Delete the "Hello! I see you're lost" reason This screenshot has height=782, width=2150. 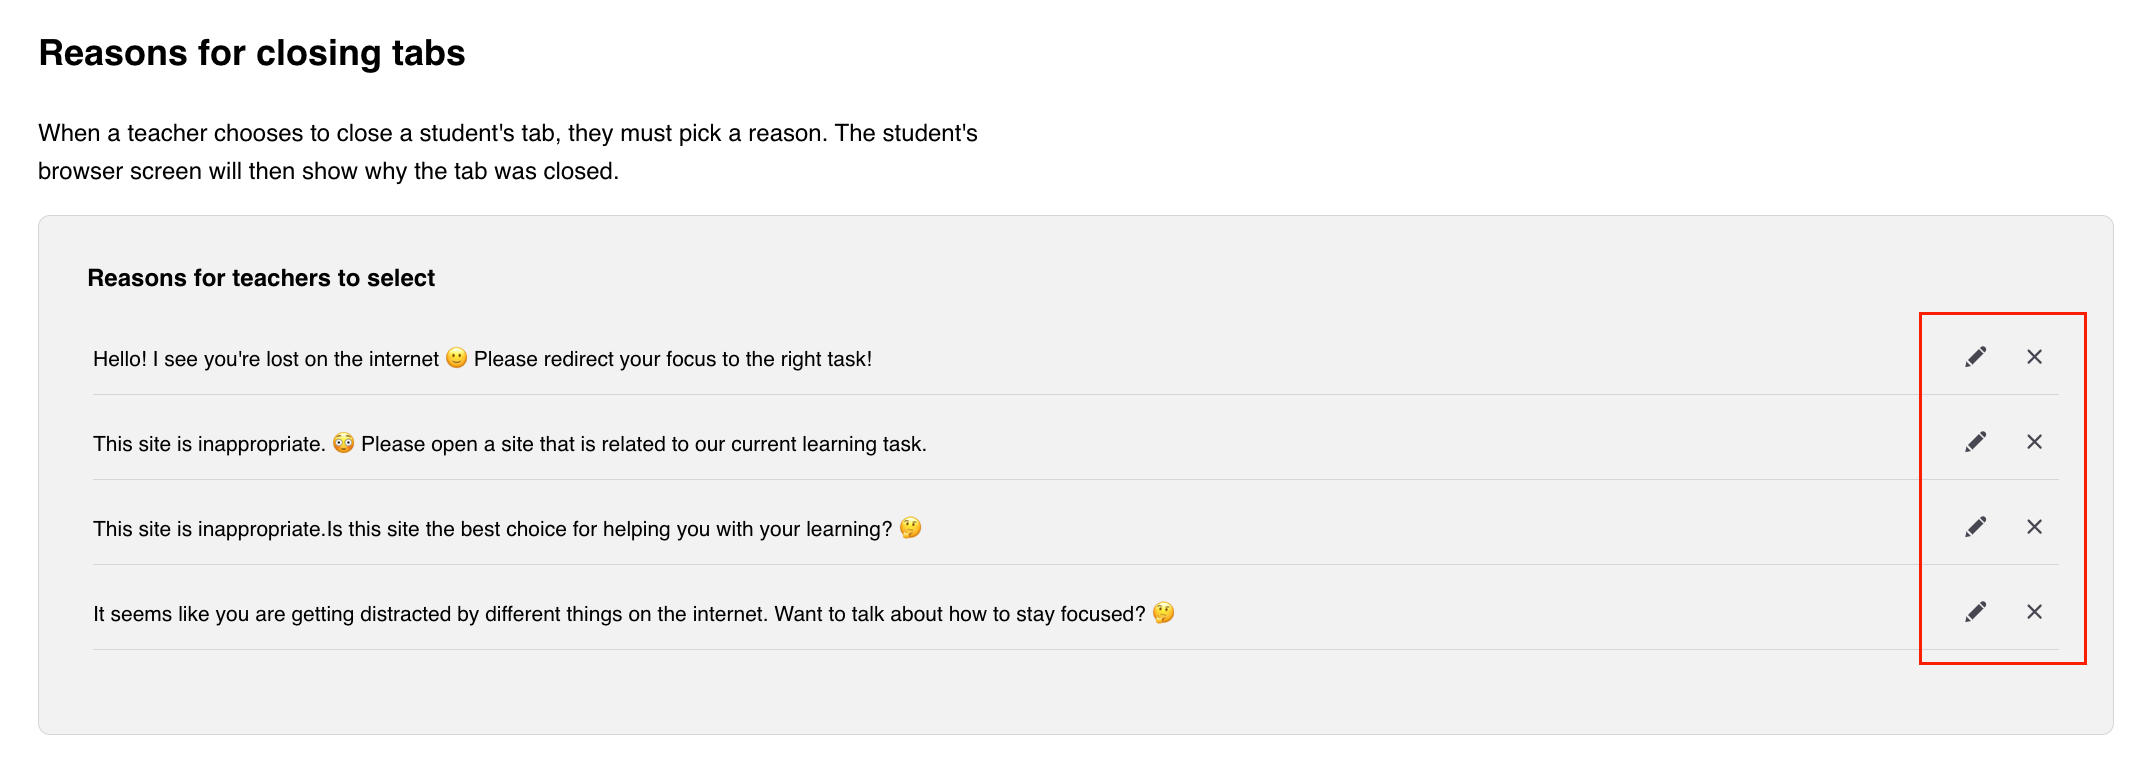pos(2034,357)
